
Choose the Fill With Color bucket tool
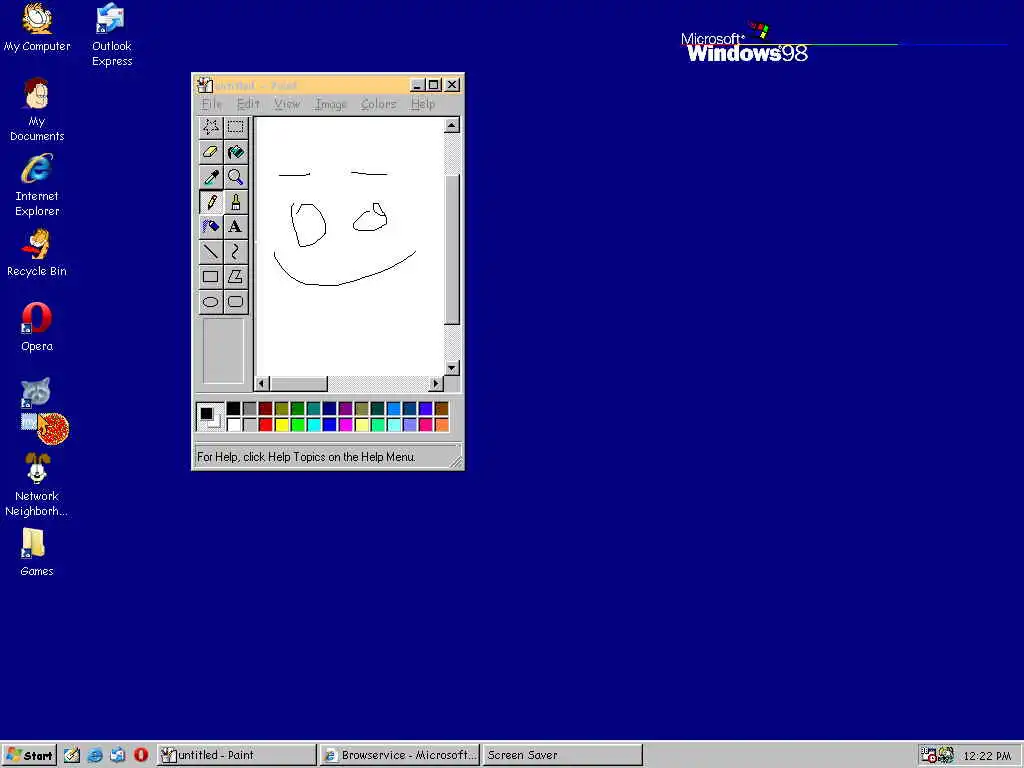(235, 152)
